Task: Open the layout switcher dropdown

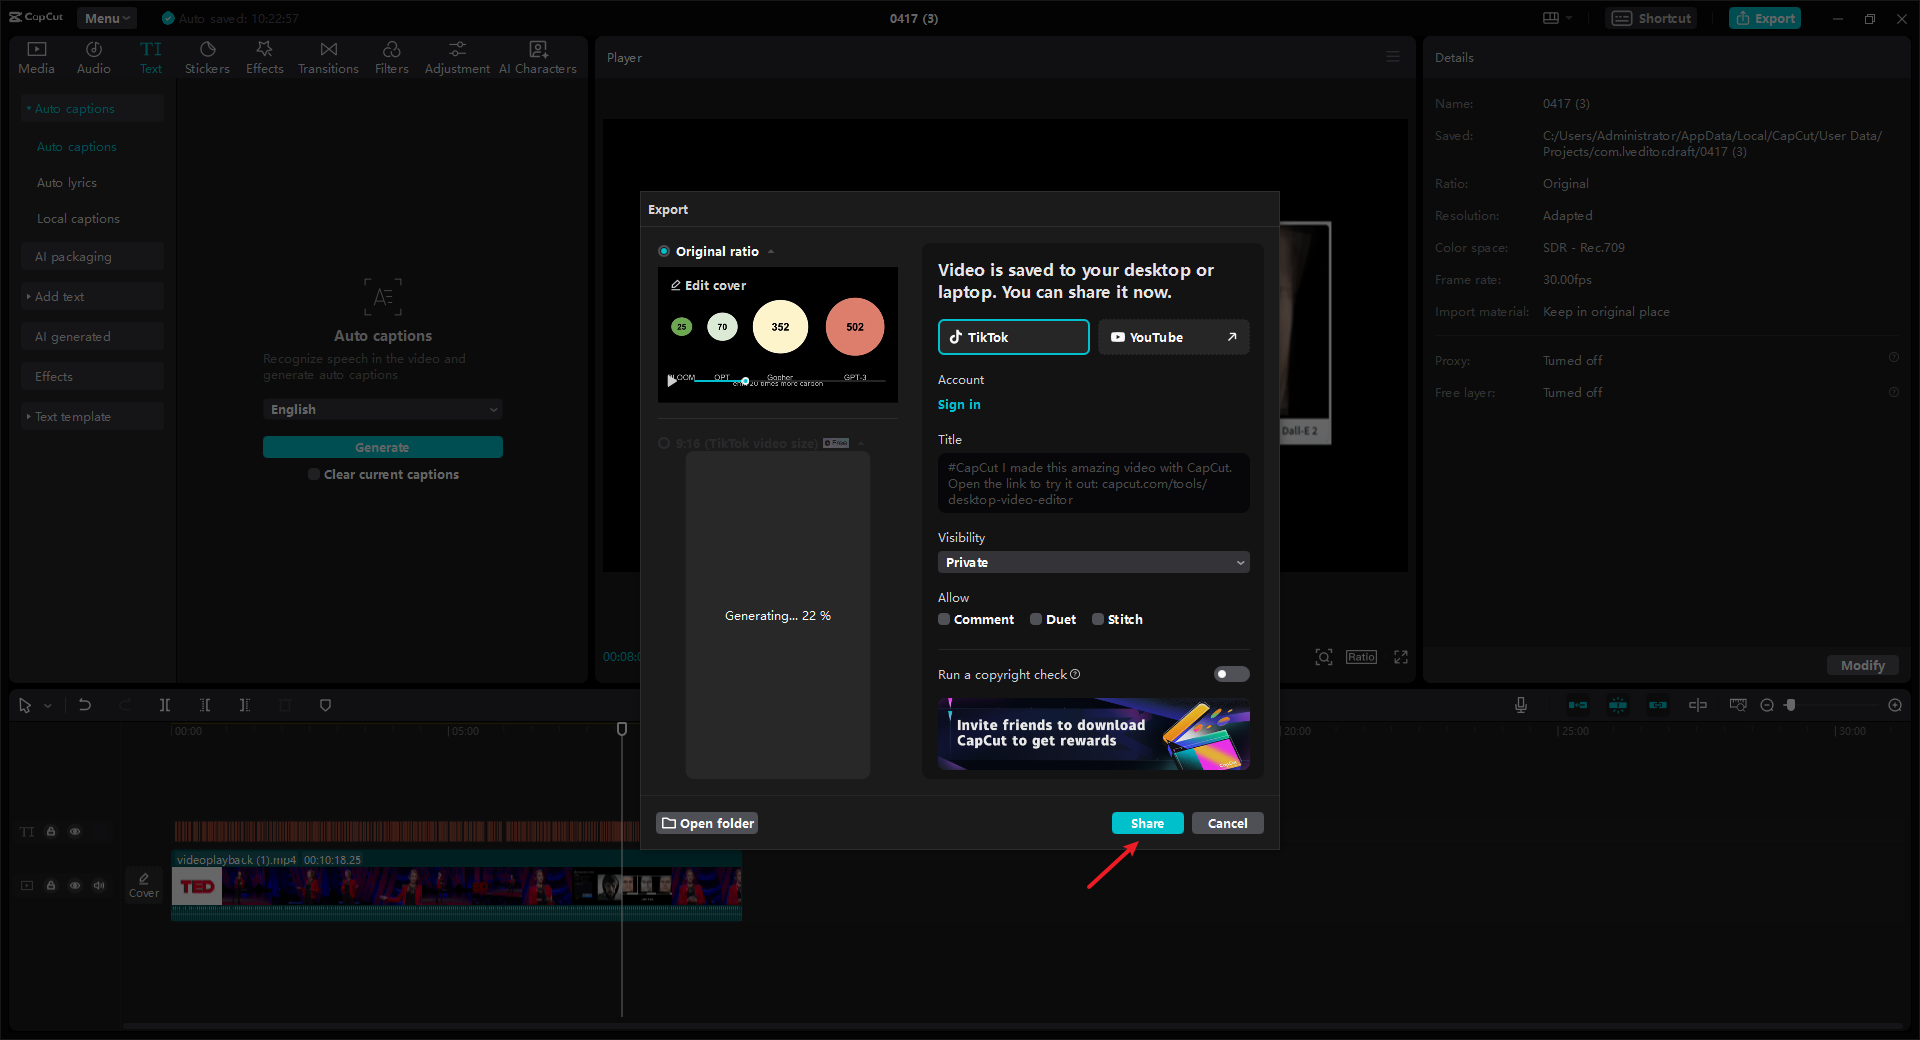Action: coord(1557,18)
